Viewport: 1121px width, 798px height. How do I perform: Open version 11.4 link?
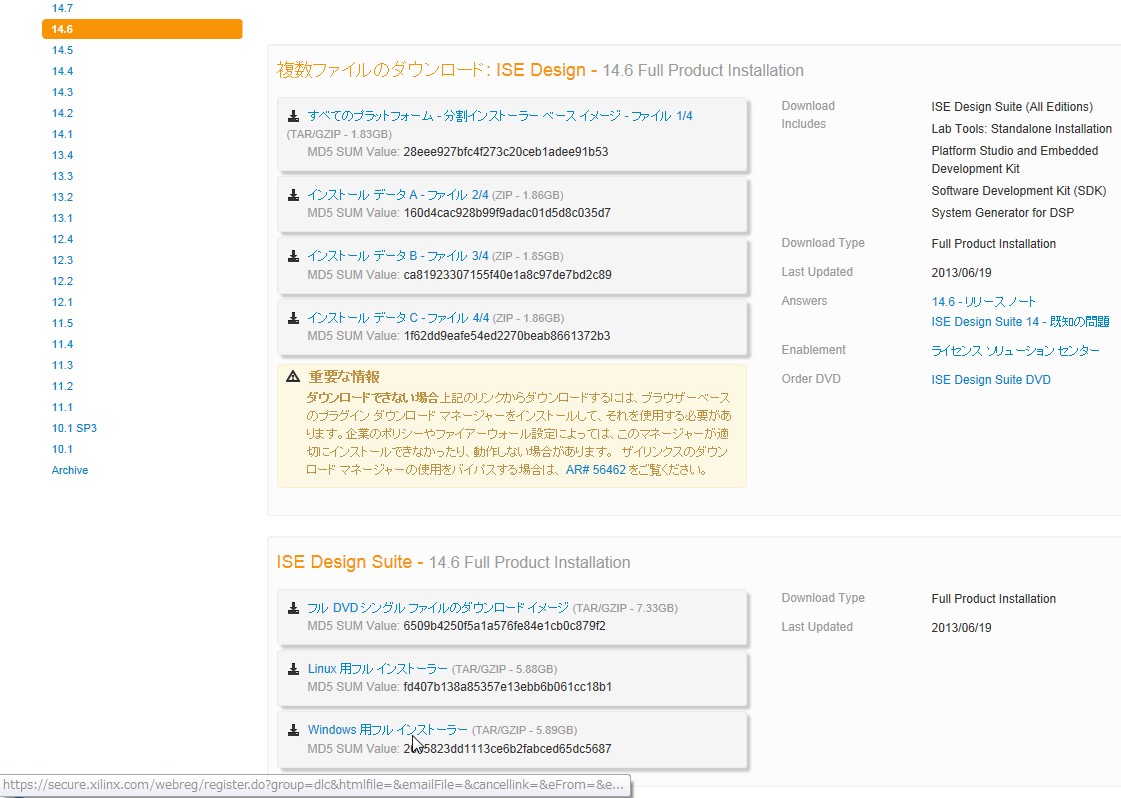coord(62,344)
